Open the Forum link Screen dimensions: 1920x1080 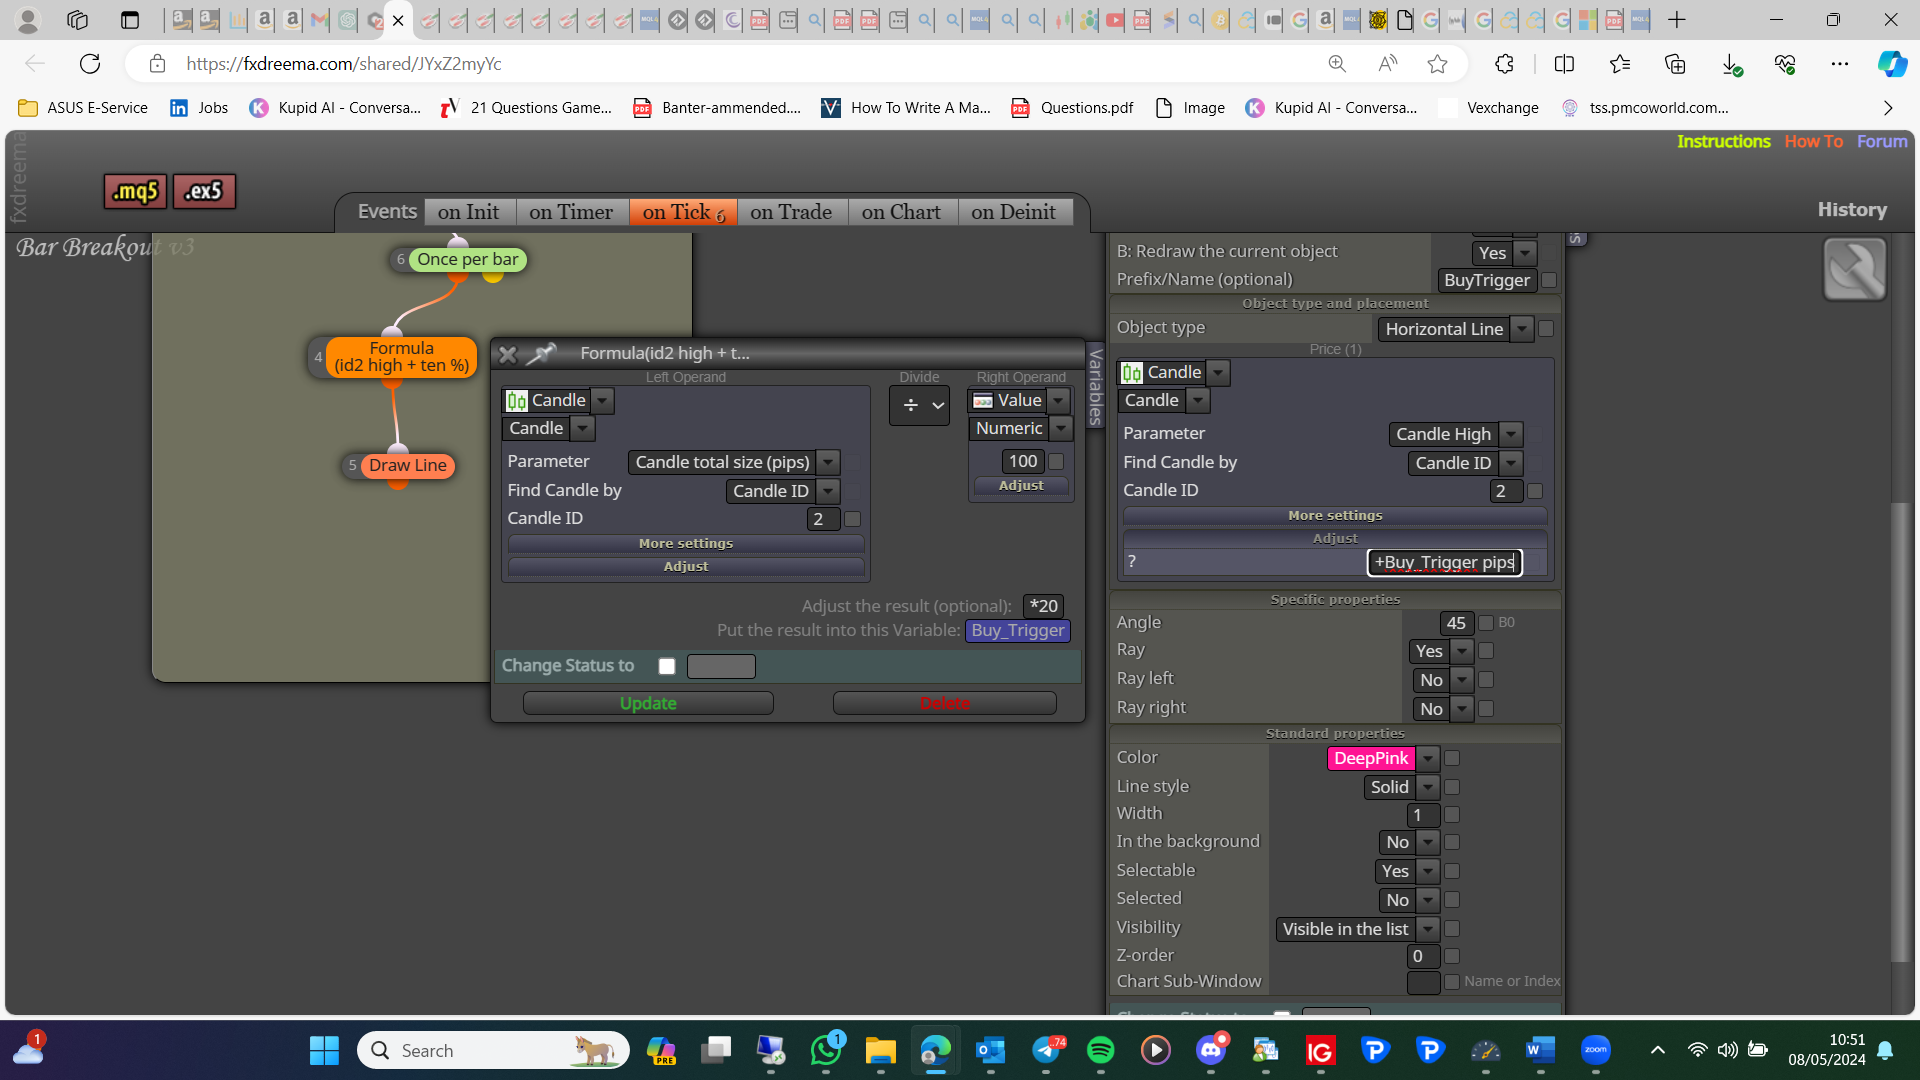(x=1882, y=142)
